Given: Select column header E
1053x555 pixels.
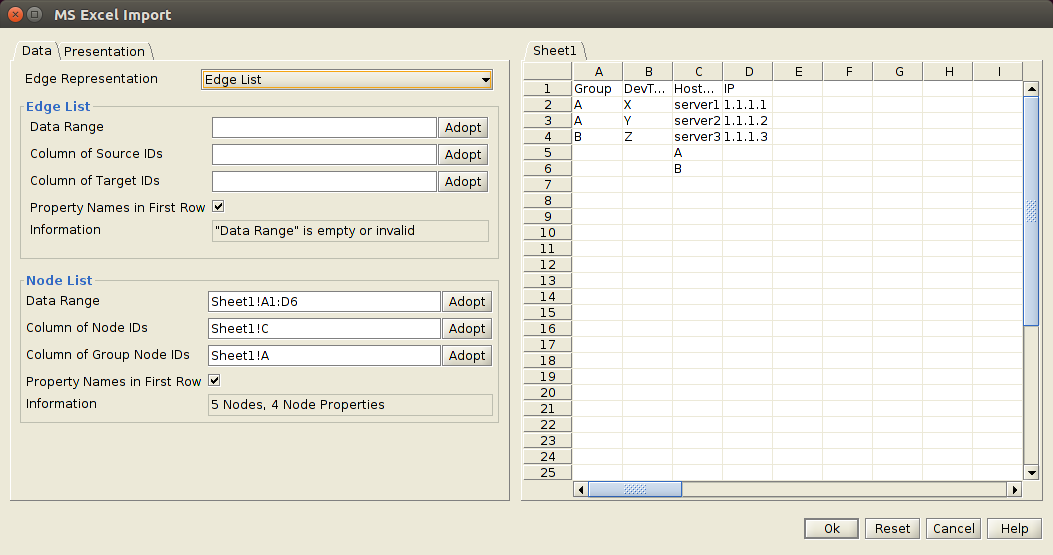Looking at the screenshot, I should tap(798, 72).
